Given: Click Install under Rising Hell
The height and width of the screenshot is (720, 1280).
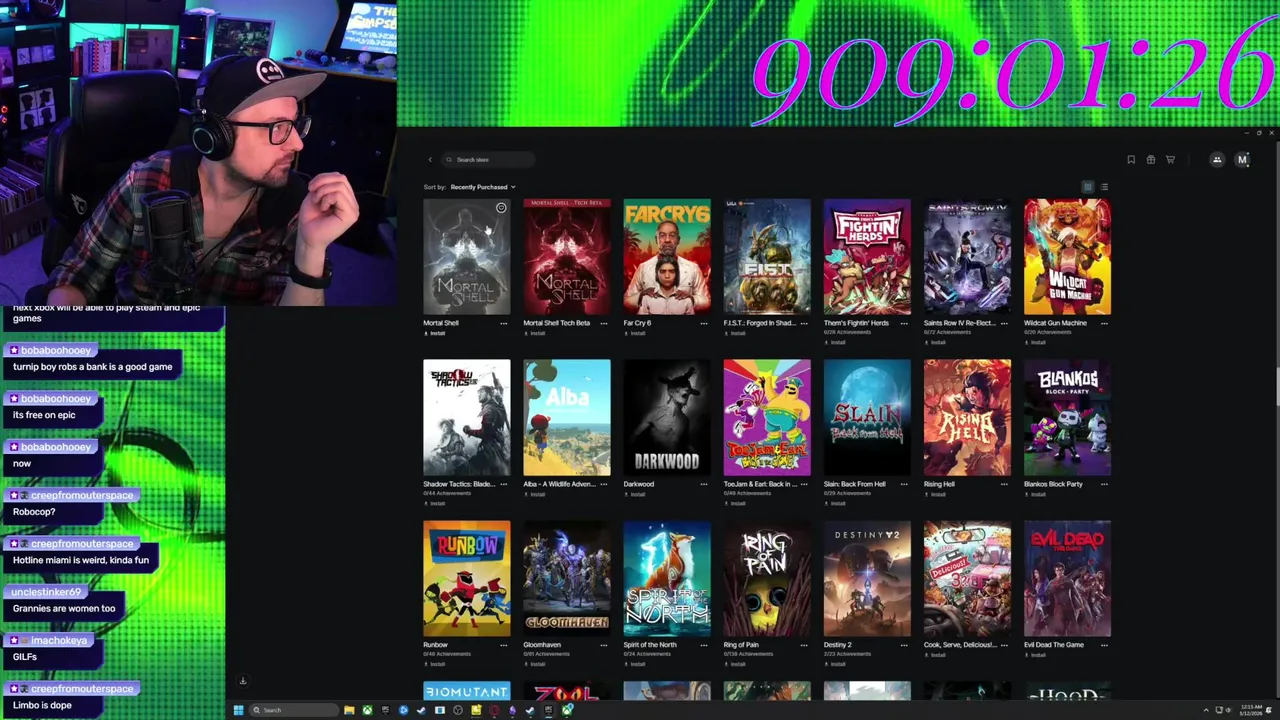Looking at the screenshot, I should (936, 494).
